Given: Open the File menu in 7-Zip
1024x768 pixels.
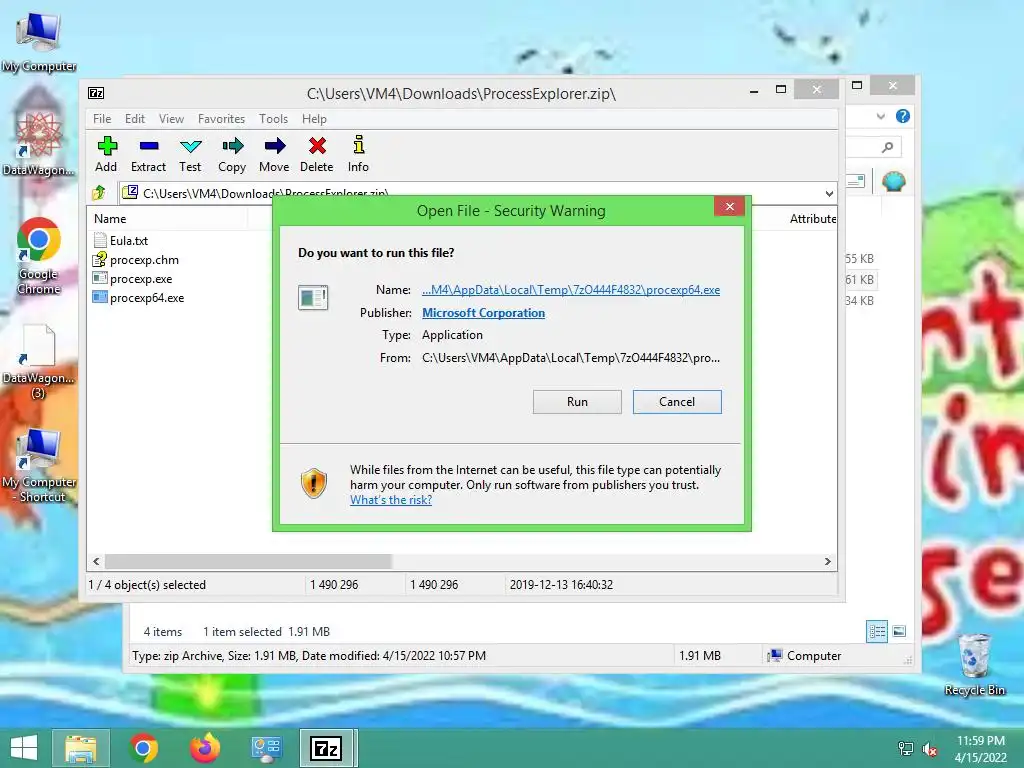Looking at the screenshot, I should tap(102, 119).
